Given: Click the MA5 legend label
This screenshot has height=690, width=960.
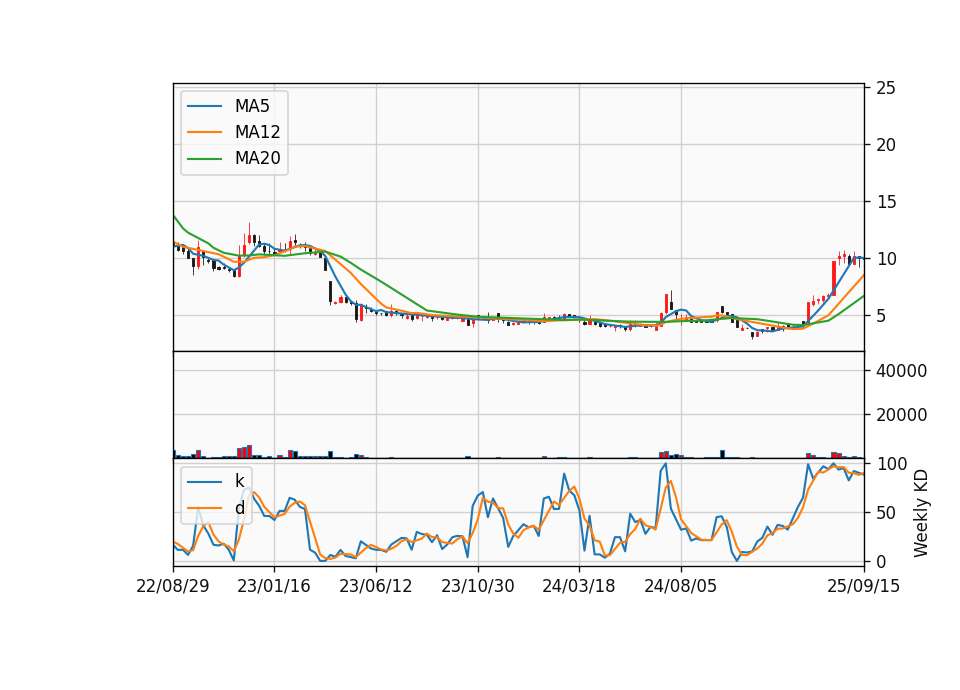Looking at the screenshot, I should (x=252, y=106).
